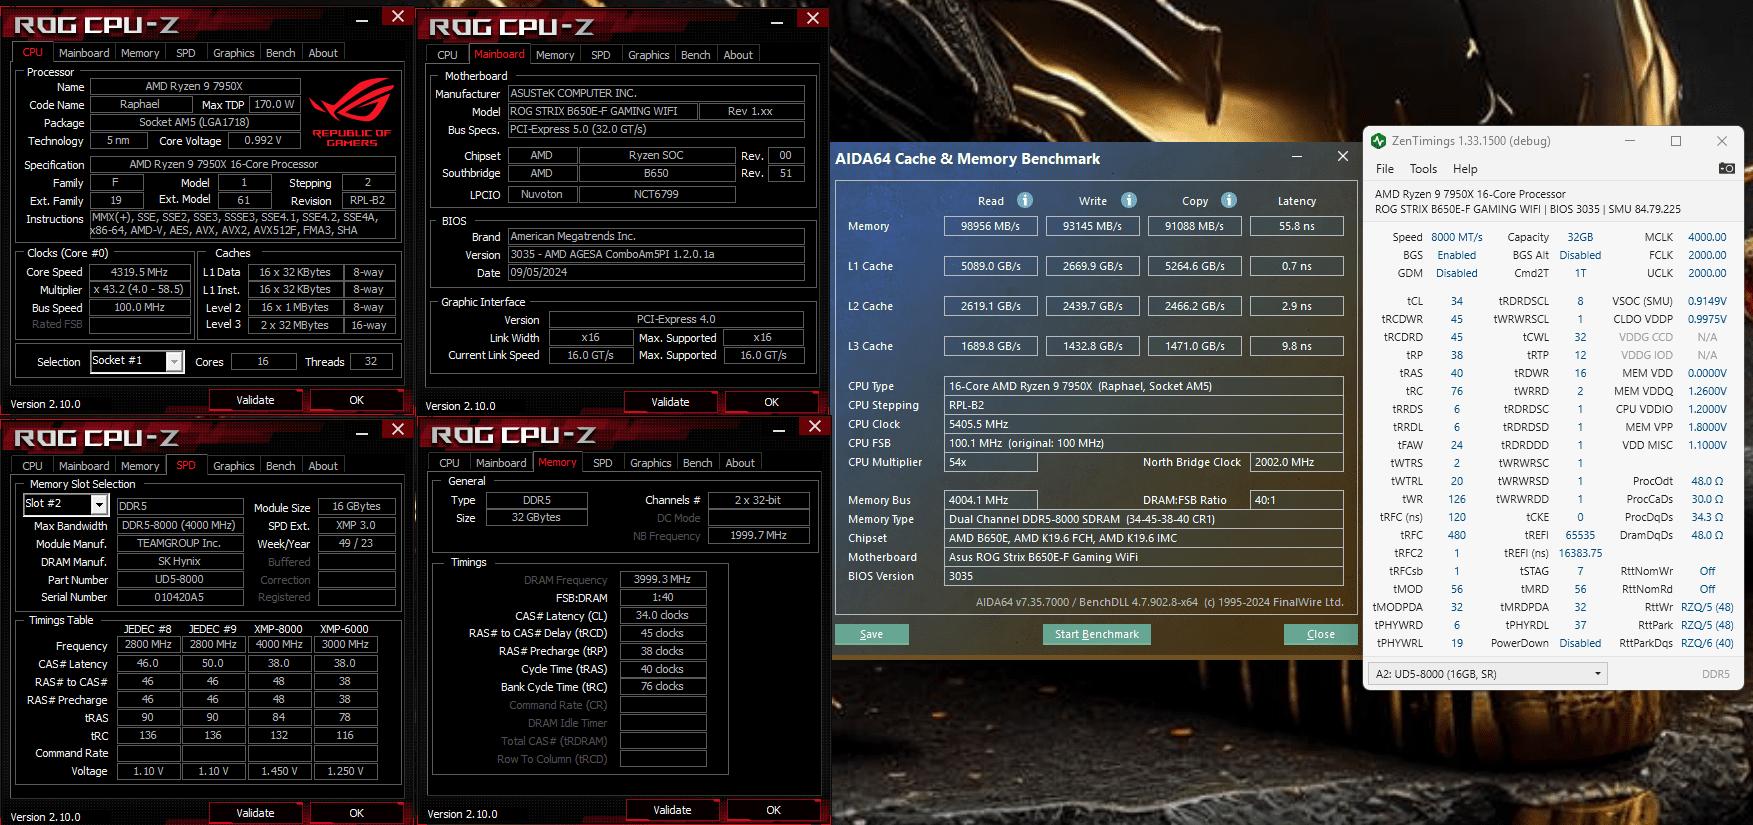
Task: Click the active Memory tab in the CPU-Z Memory window
Action: point(557,462)
